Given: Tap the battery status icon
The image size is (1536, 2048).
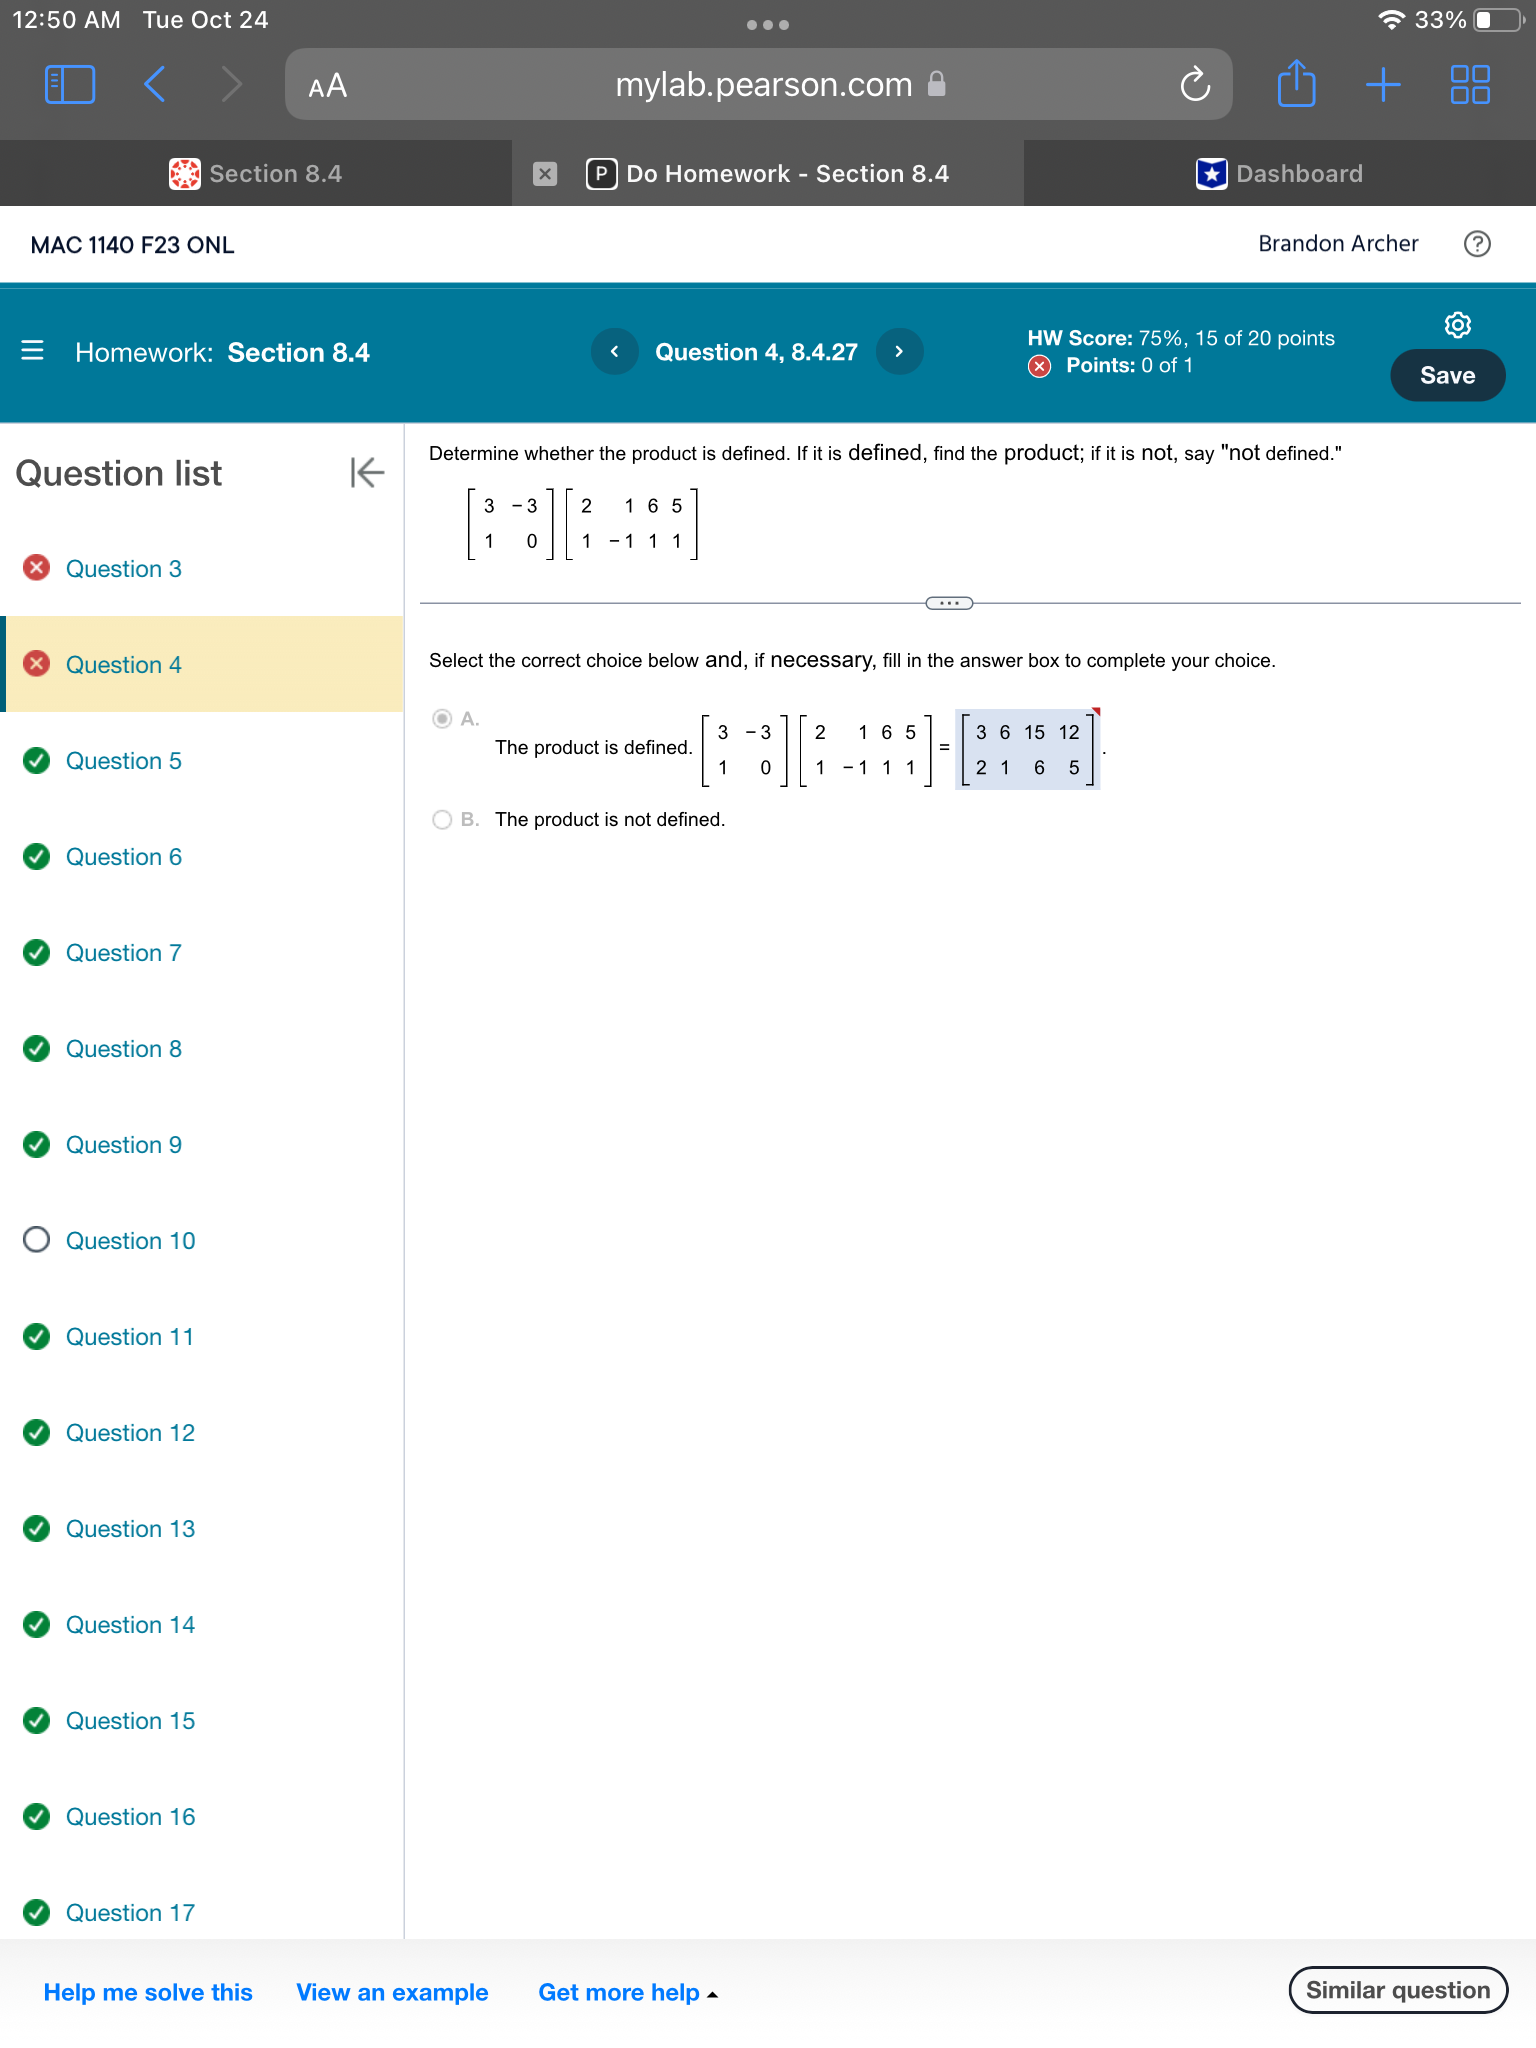Looking at the screenshot, I should (x=1499, y=20).
